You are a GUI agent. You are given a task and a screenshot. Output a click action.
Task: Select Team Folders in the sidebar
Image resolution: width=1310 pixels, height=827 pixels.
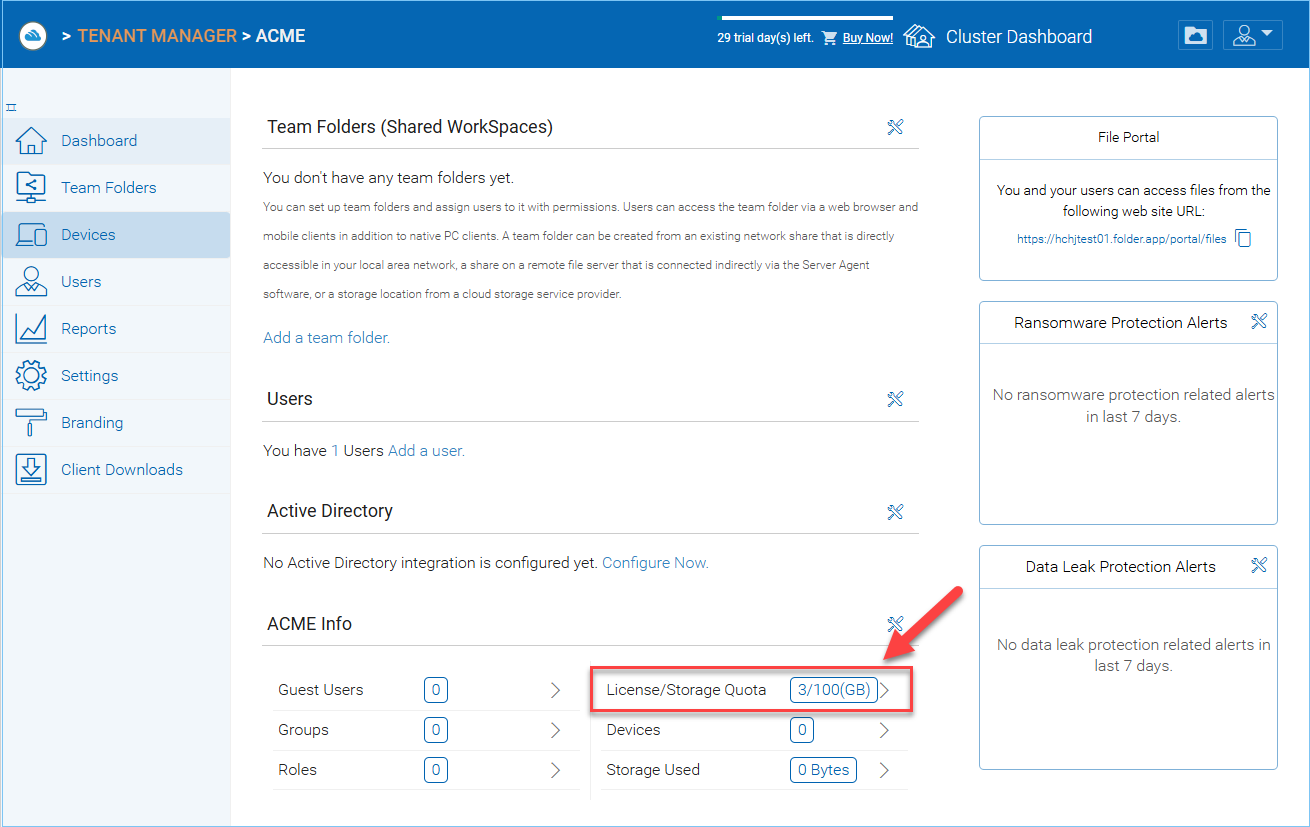tap(116, 188)
